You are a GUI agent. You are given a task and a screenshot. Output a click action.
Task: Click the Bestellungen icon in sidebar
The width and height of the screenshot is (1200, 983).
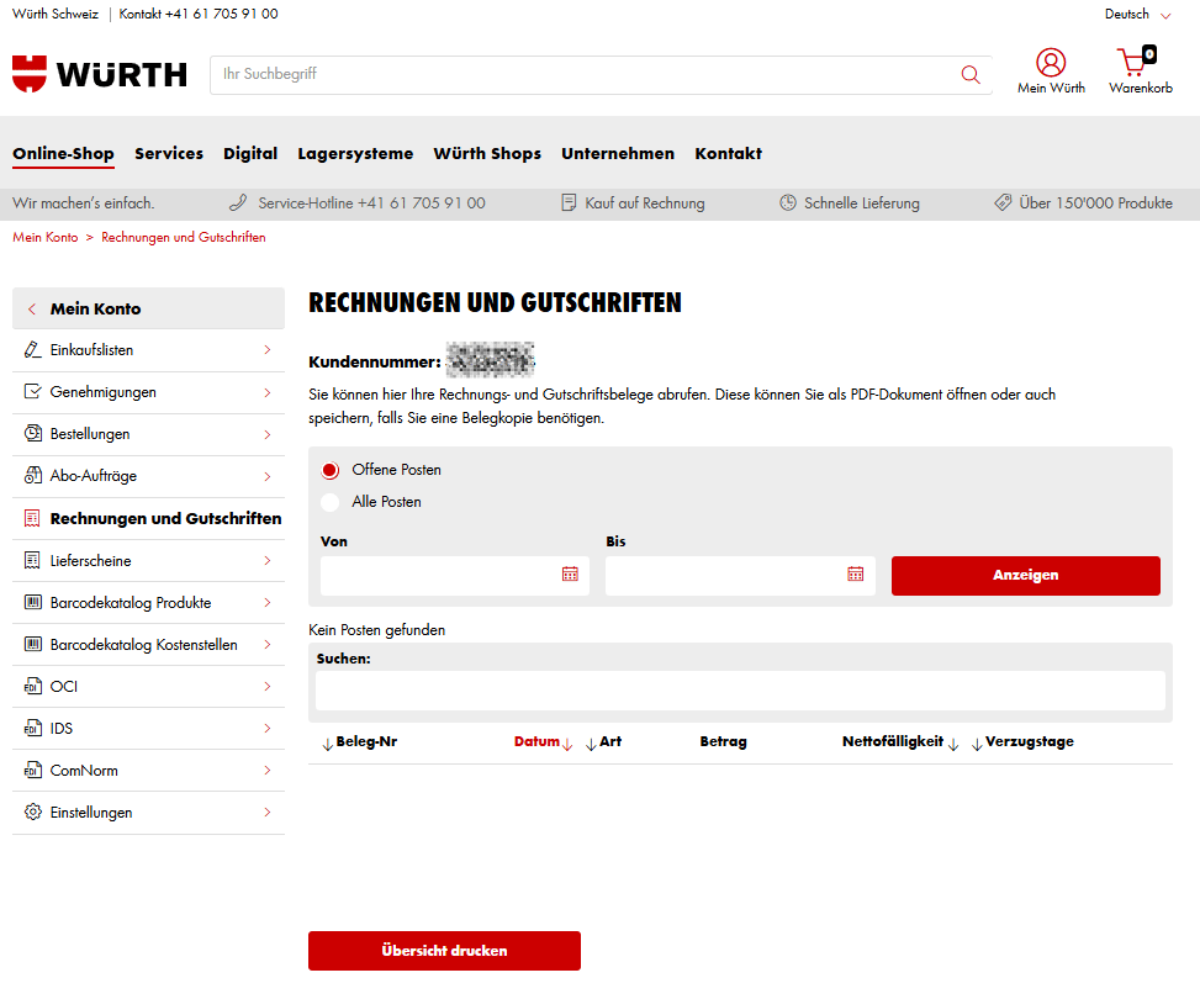point(32,434)
